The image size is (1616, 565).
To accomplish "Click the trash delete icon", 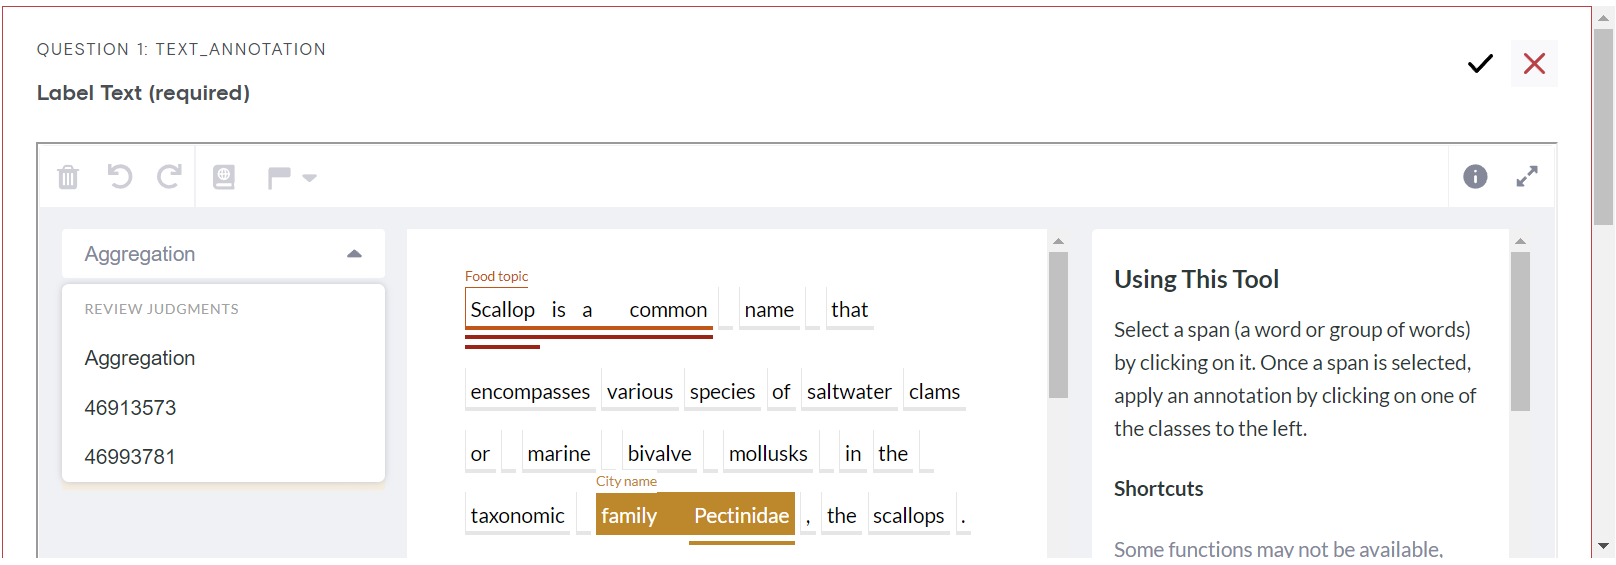I will click(x=68, y=178).
